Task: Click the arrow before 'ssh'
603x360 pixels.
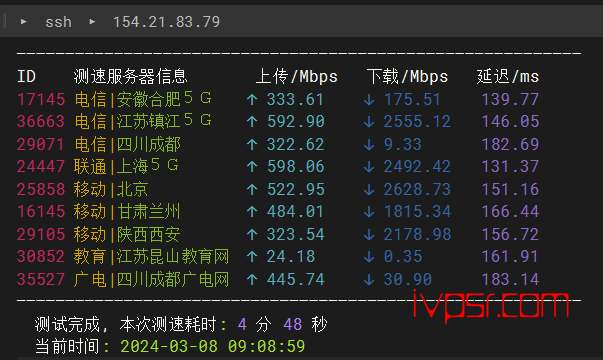Action: [x=23, y=22]
